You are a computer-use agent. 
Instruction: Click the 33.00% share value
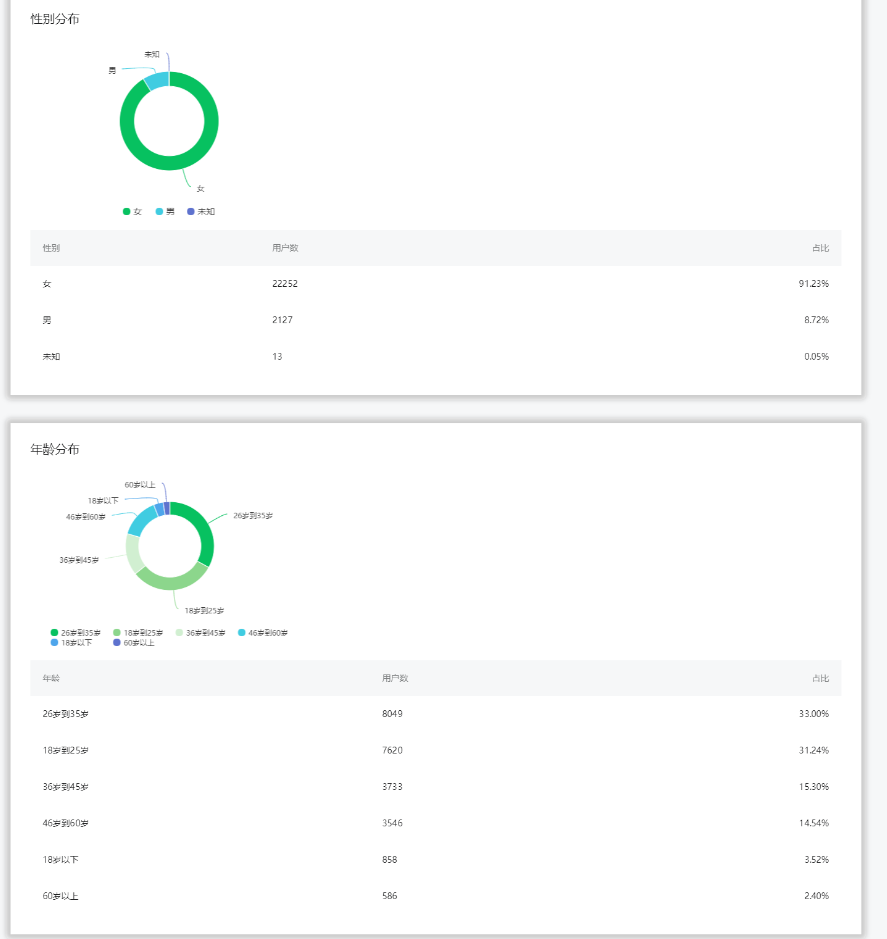click(814, 714)
